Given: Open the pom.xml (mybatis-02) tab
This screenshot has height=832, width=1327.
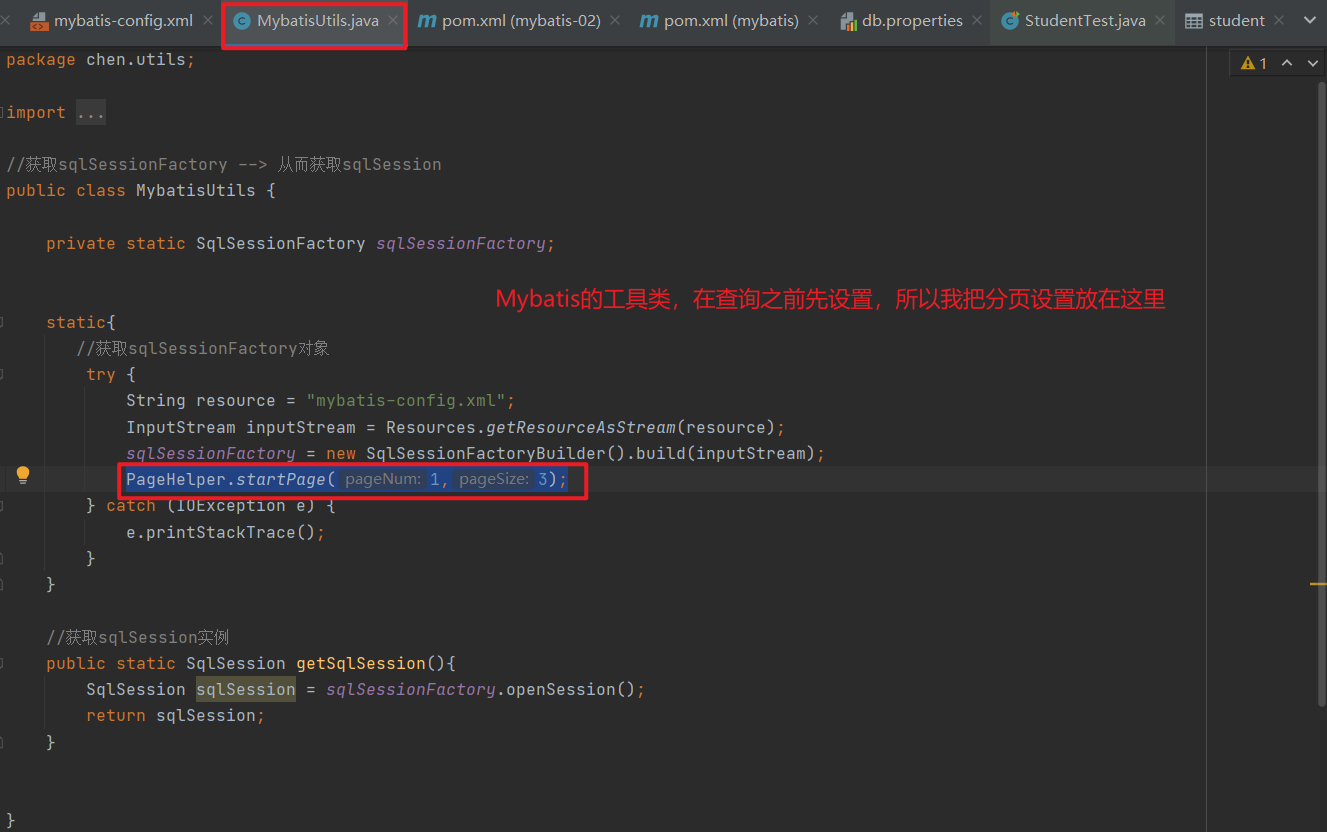Looking at the screenshot, I should pyautogui.click(x=518, y=21).
